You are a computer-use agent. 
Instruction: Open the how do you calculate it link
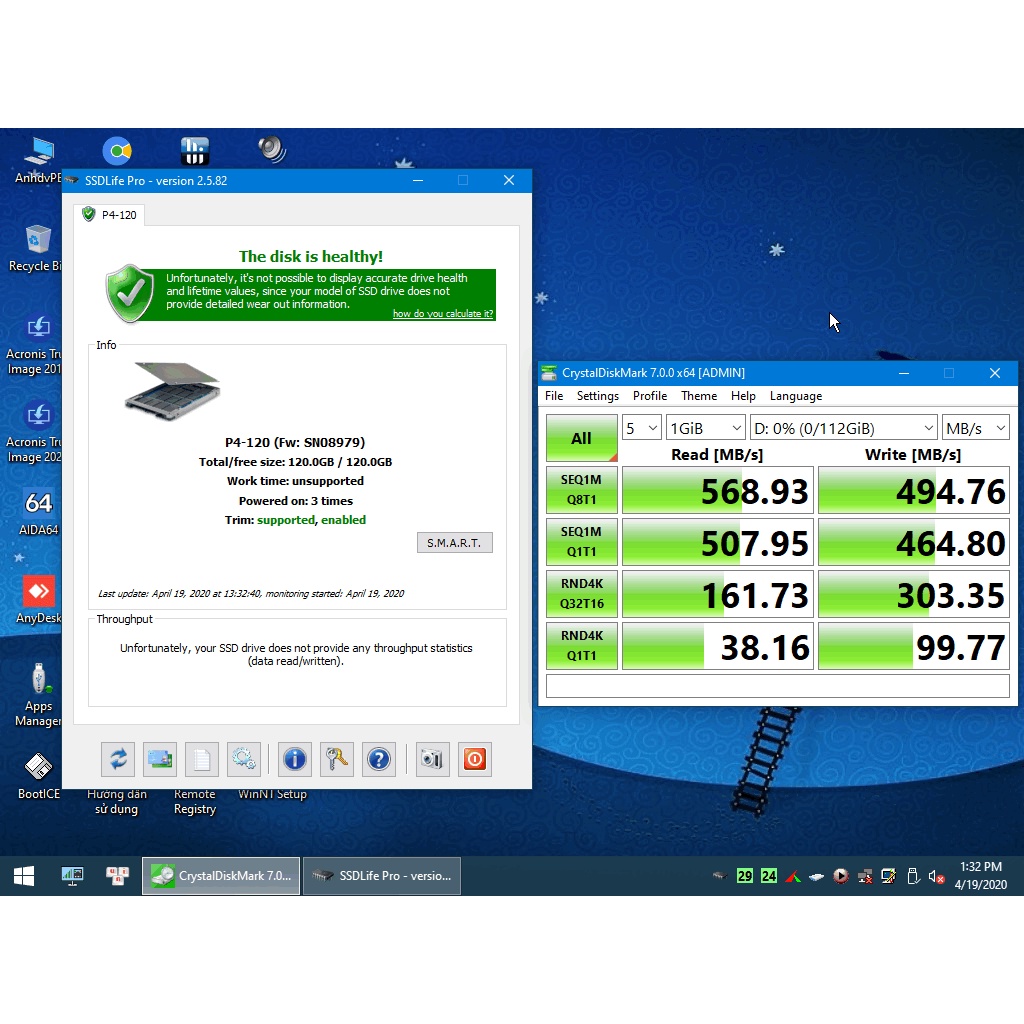click(443, 313)
